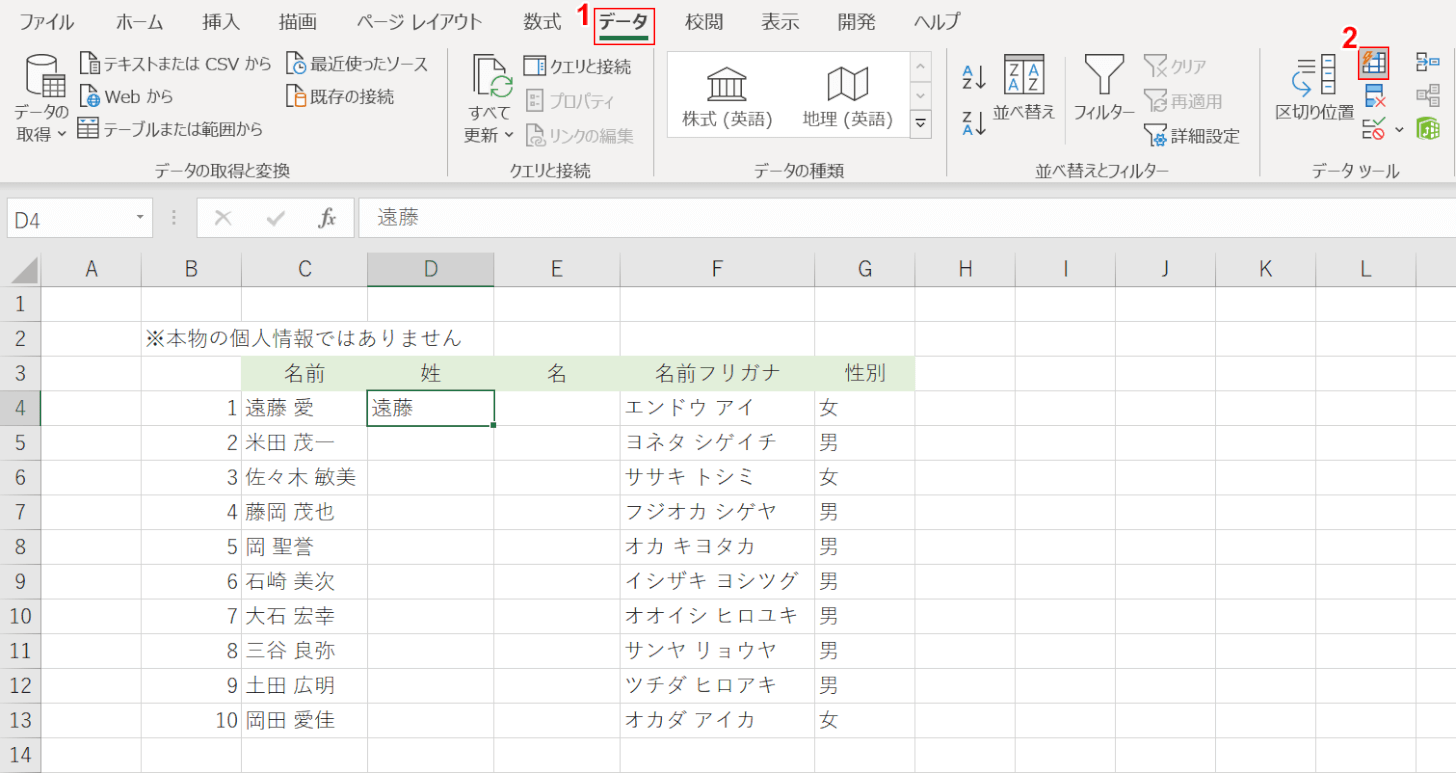Screen dimensions: 1456x773
Task: Open the data validation dropdown arrow
Action: point(1399,129)
